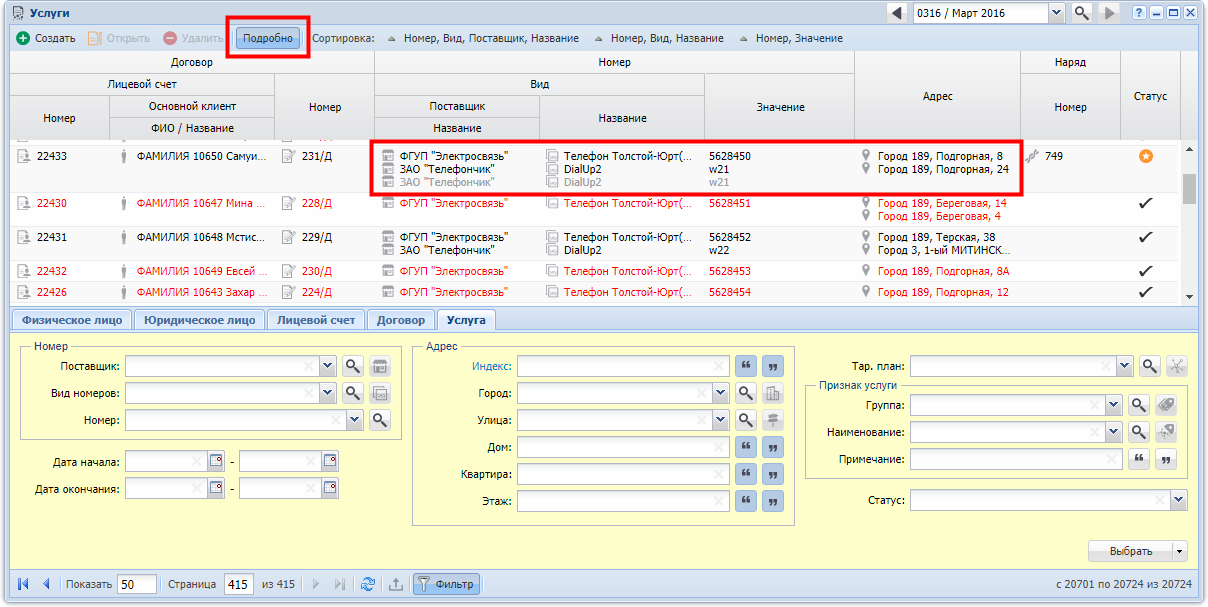Expand the Поставщик dropdown list

pyautogui.click(x=328, y=366)
